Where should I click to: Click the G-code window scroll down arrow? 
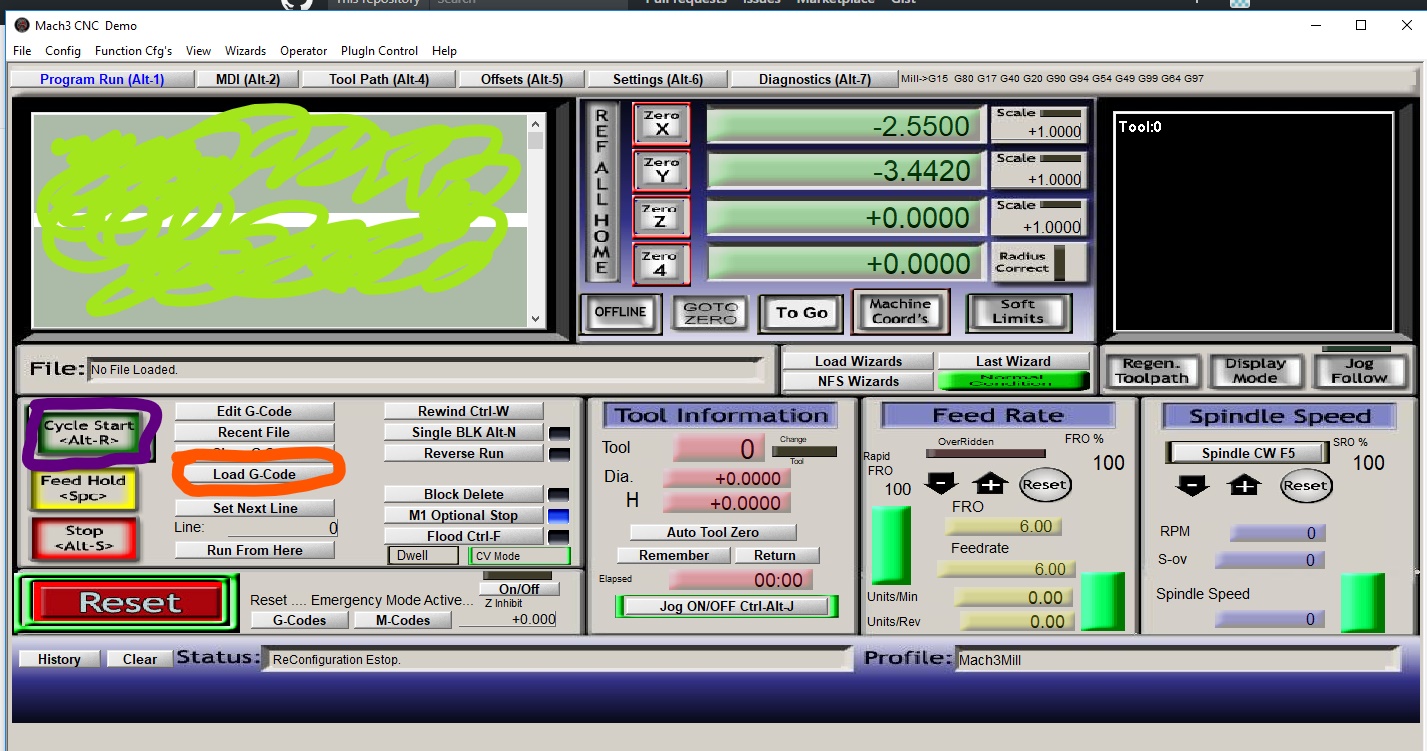pyautogui.click(x=536, y=319)
